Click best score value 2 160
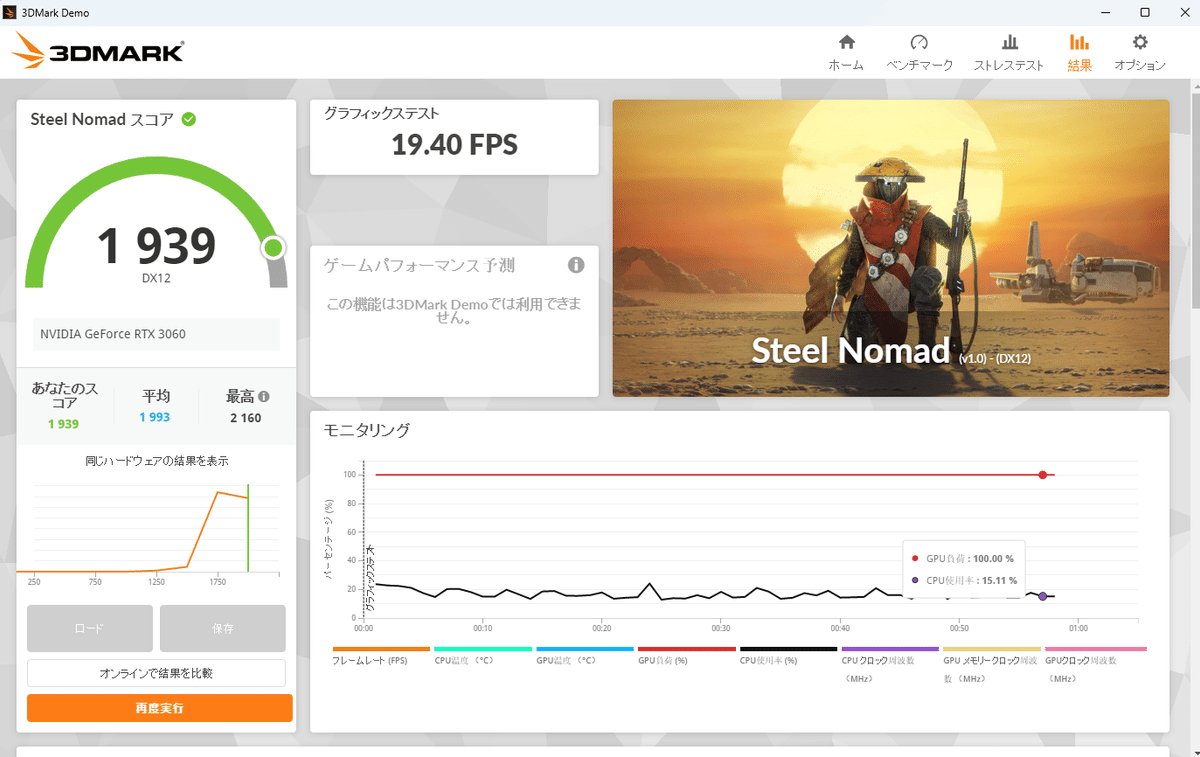Viewport: 1200px width, 757px height. pyautogui.click(x=245, y=417)
